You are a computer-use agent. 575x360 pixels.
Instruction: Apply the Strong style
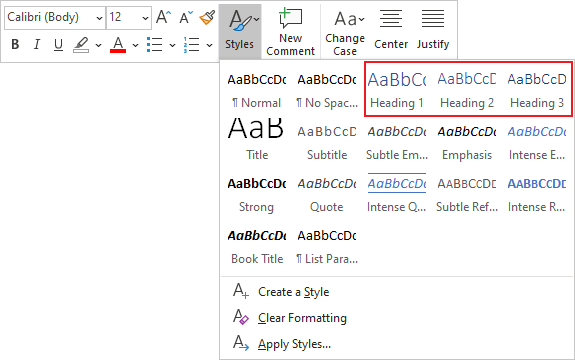[x=257, y=194]
